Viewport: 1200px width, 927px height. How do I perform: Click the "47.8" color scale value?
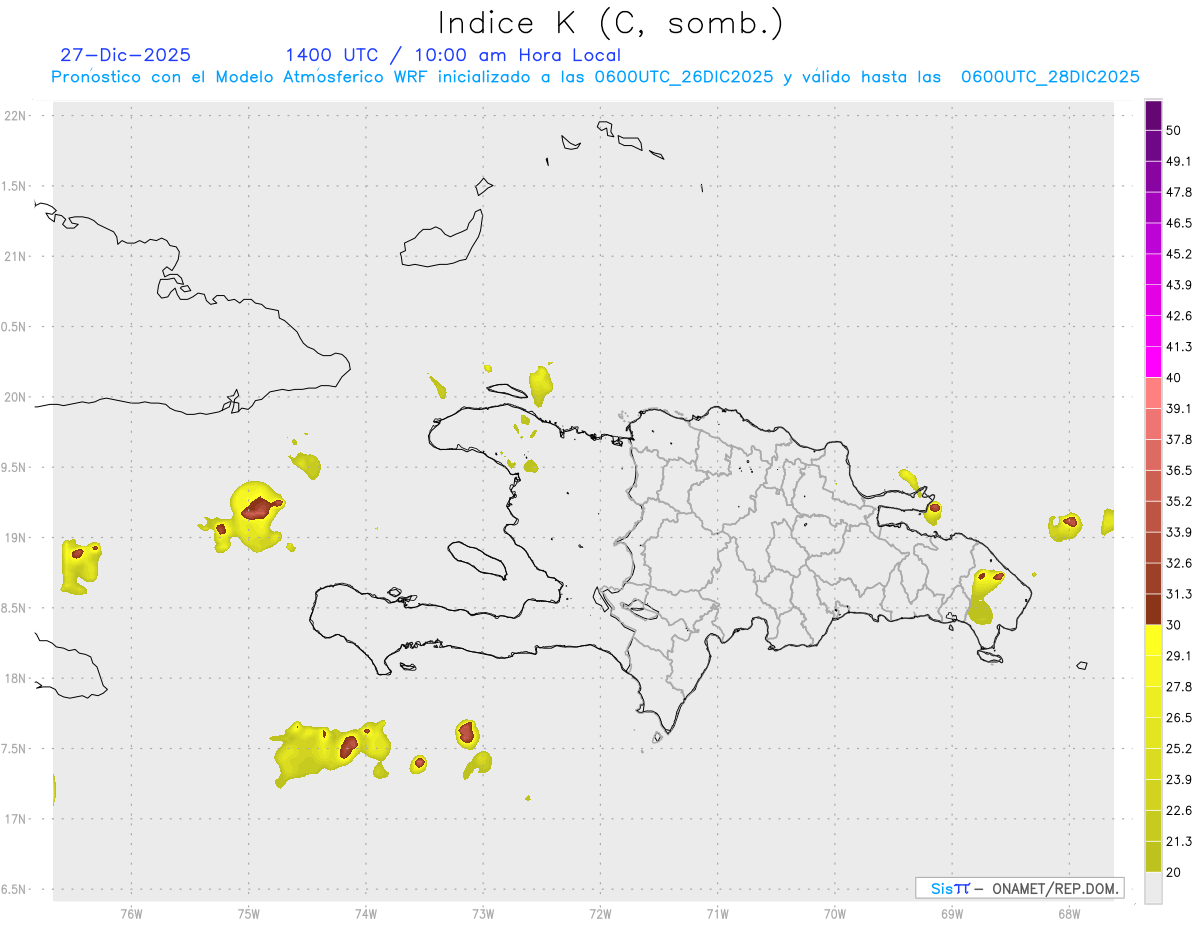point(1179,193)
